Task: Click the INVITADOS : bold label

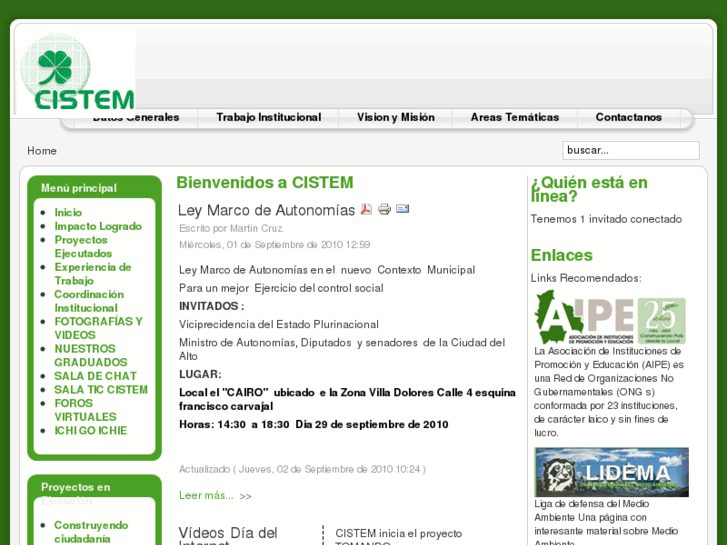Action: pos(211,306)
